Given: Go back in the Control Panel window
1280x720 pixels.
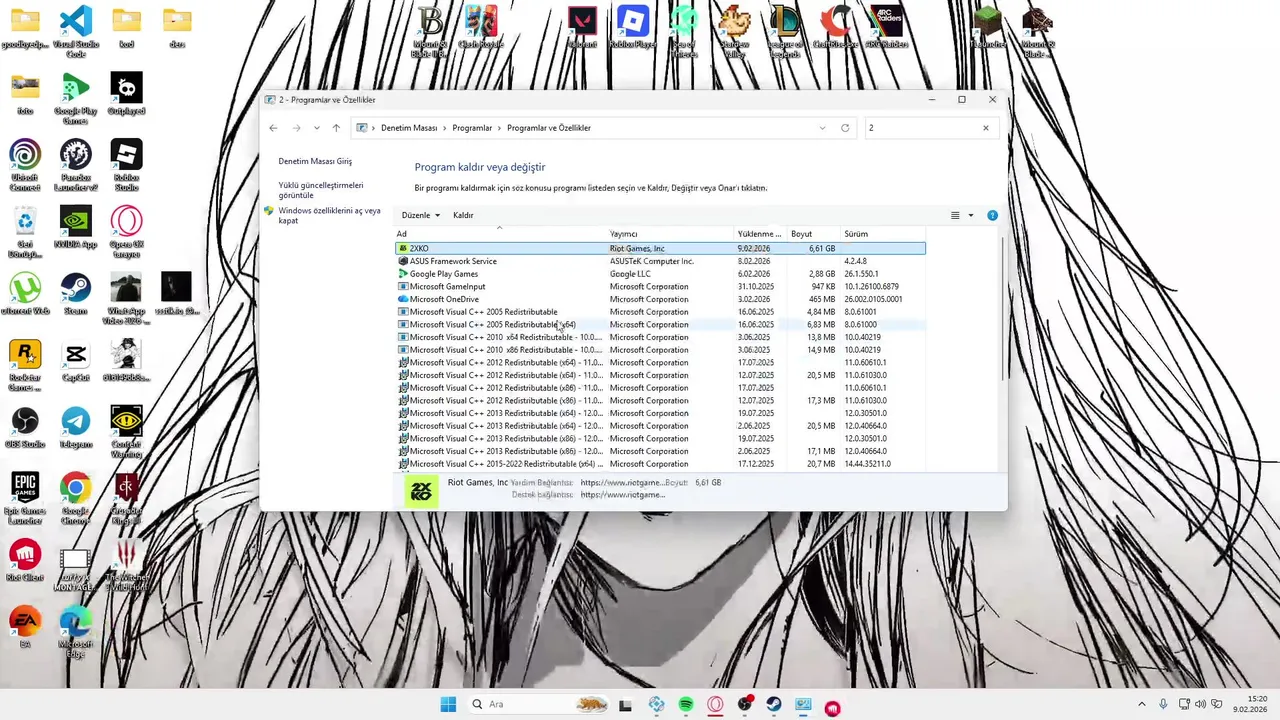Looking at the screenshot, I should tap(273, 128).
